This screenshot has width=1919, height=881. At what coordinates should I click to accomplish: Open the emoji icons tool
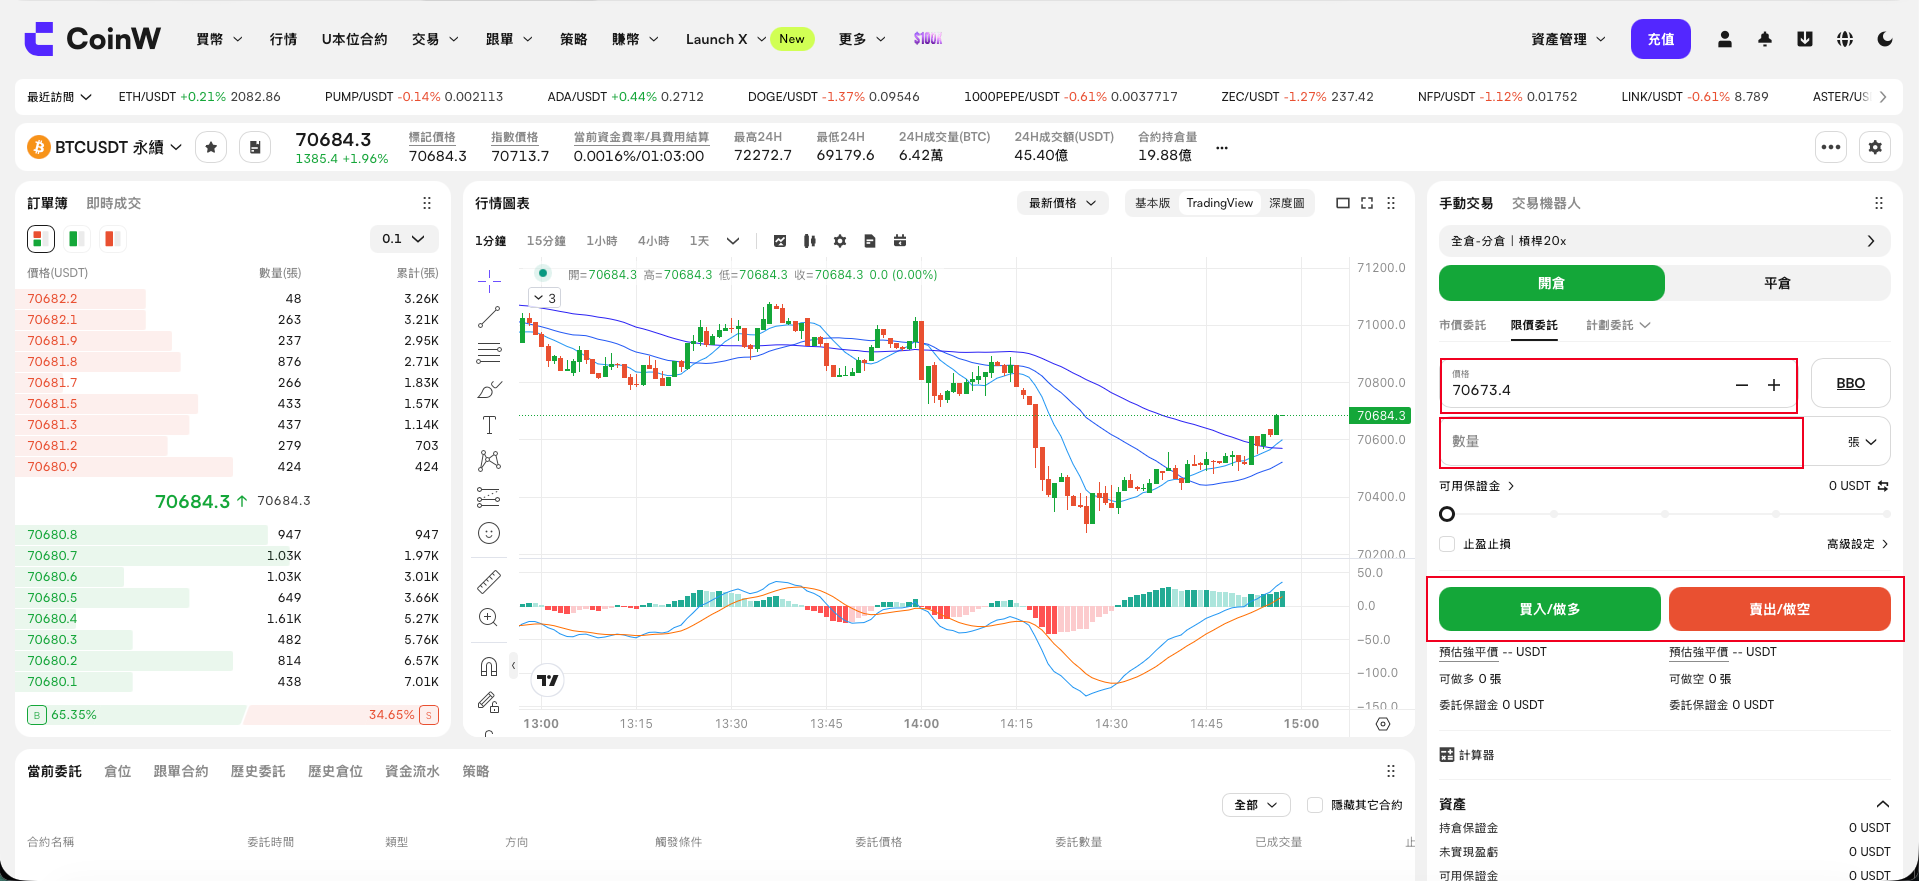click(489, 533)
